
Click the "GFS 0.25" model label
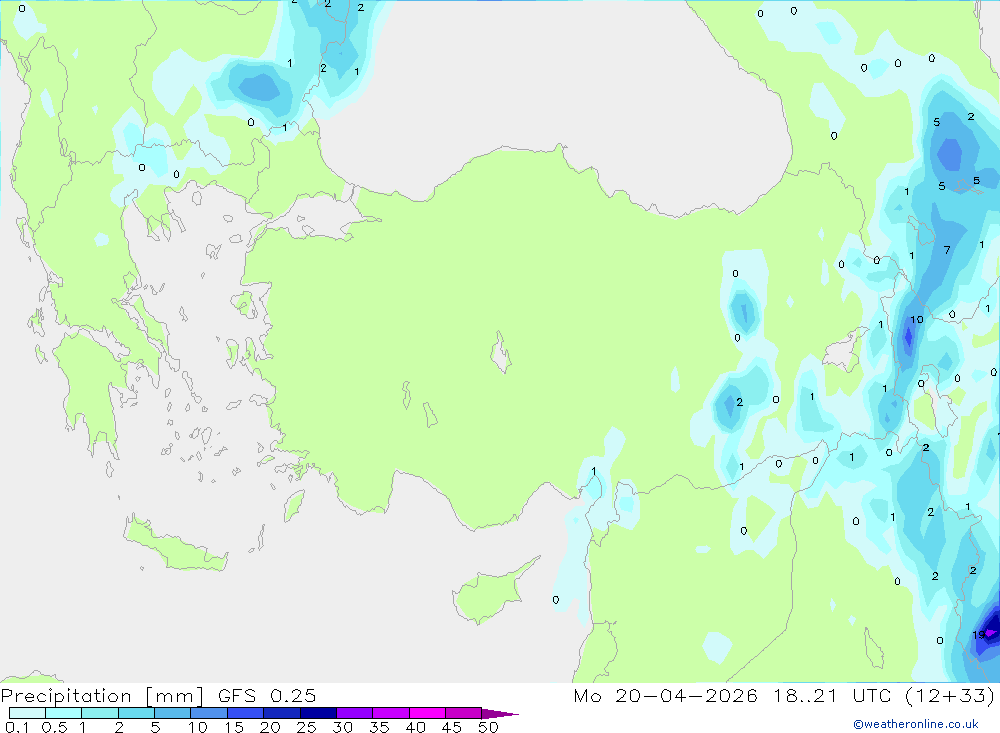tap(267, 695)
